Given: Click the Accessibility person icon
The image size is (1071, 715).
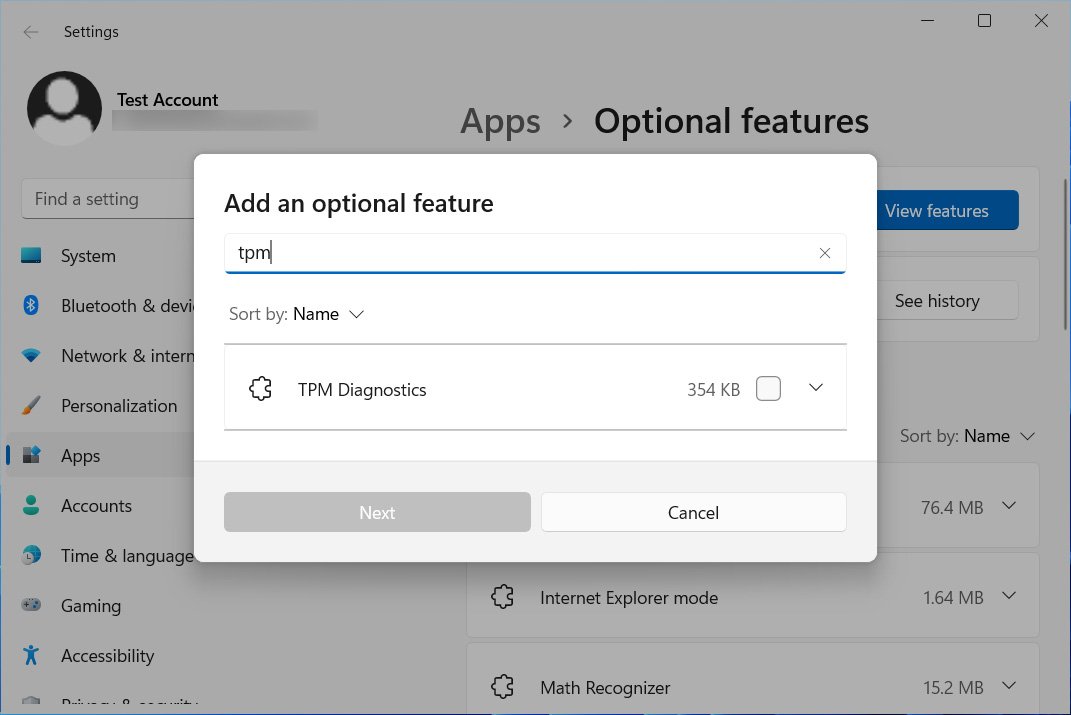Looking at the screenshot, I should (x=31, y=656).
